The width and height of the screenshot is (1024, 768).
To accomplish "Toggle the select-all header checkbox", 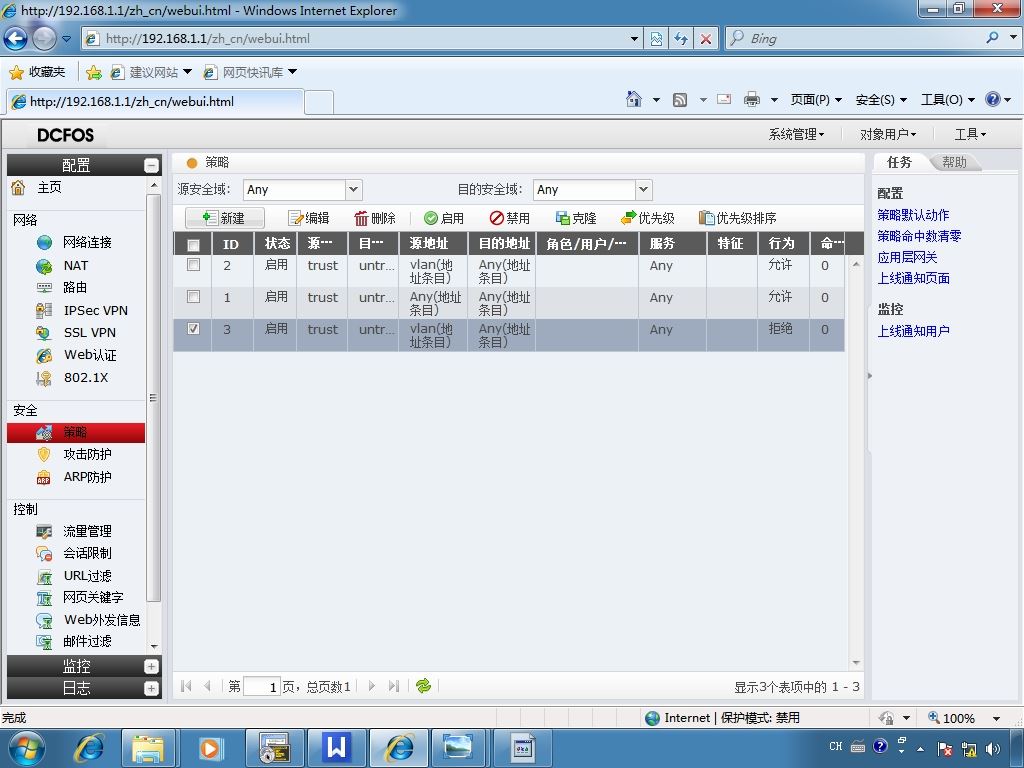I will pyautogui.click(x=193, y=245).
